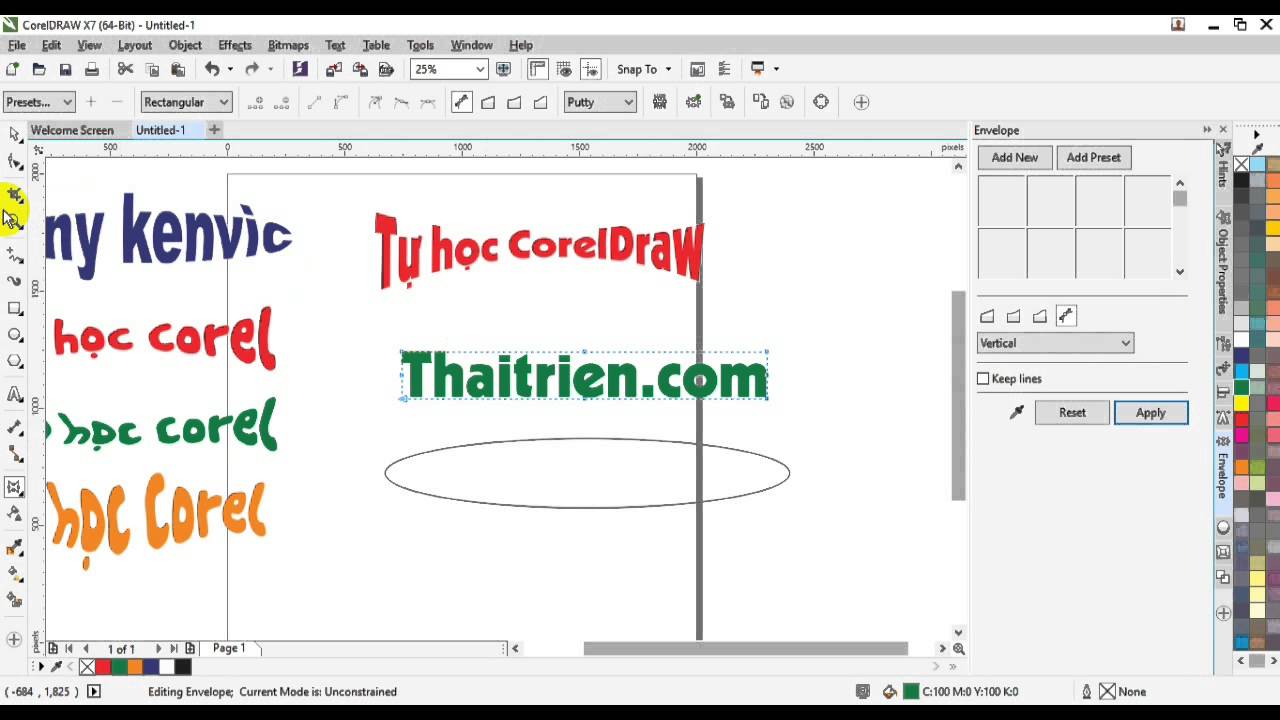Open the zoom level 25% dropdown
The height and width of the screenshot is (720, 1280).
[x=480, y=69]
